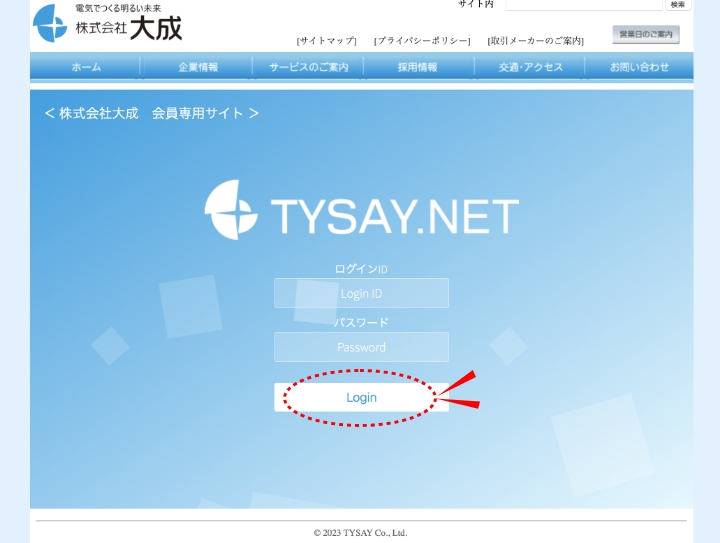
Task: Open the ホーム navigation tab
Action: (x=86, y=67)
